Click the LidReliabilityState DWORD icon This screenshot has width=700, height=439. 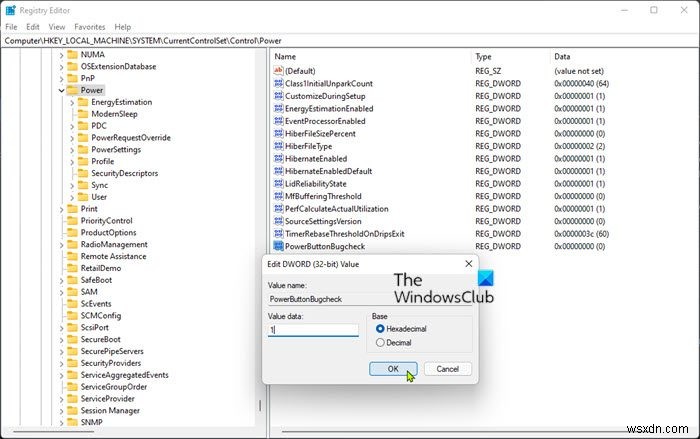click(278, 183)
